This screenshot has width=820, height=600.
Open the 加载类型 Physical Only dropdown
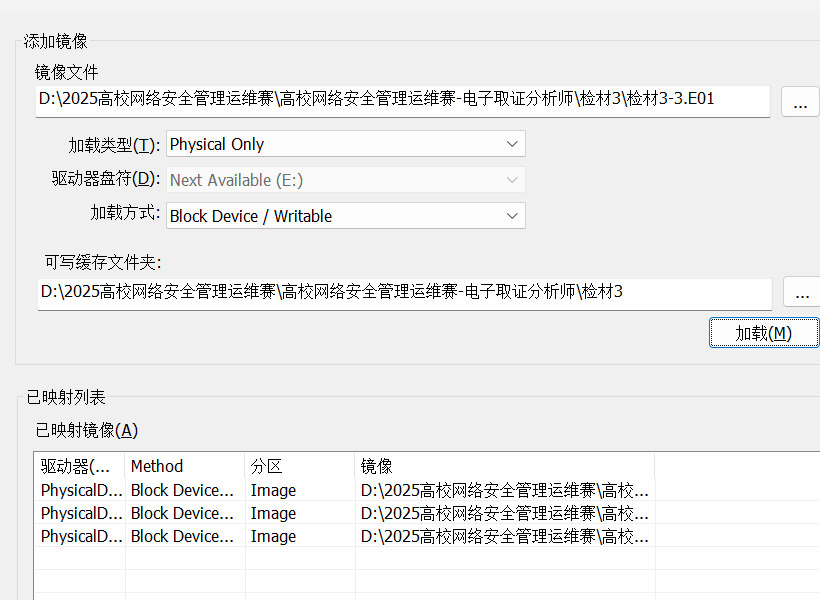tap(346, 144)
